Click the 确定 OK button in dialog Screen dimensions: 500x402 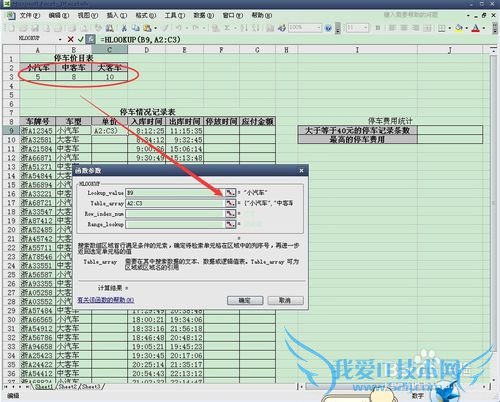pyautogui.click(x=245, y=300)
